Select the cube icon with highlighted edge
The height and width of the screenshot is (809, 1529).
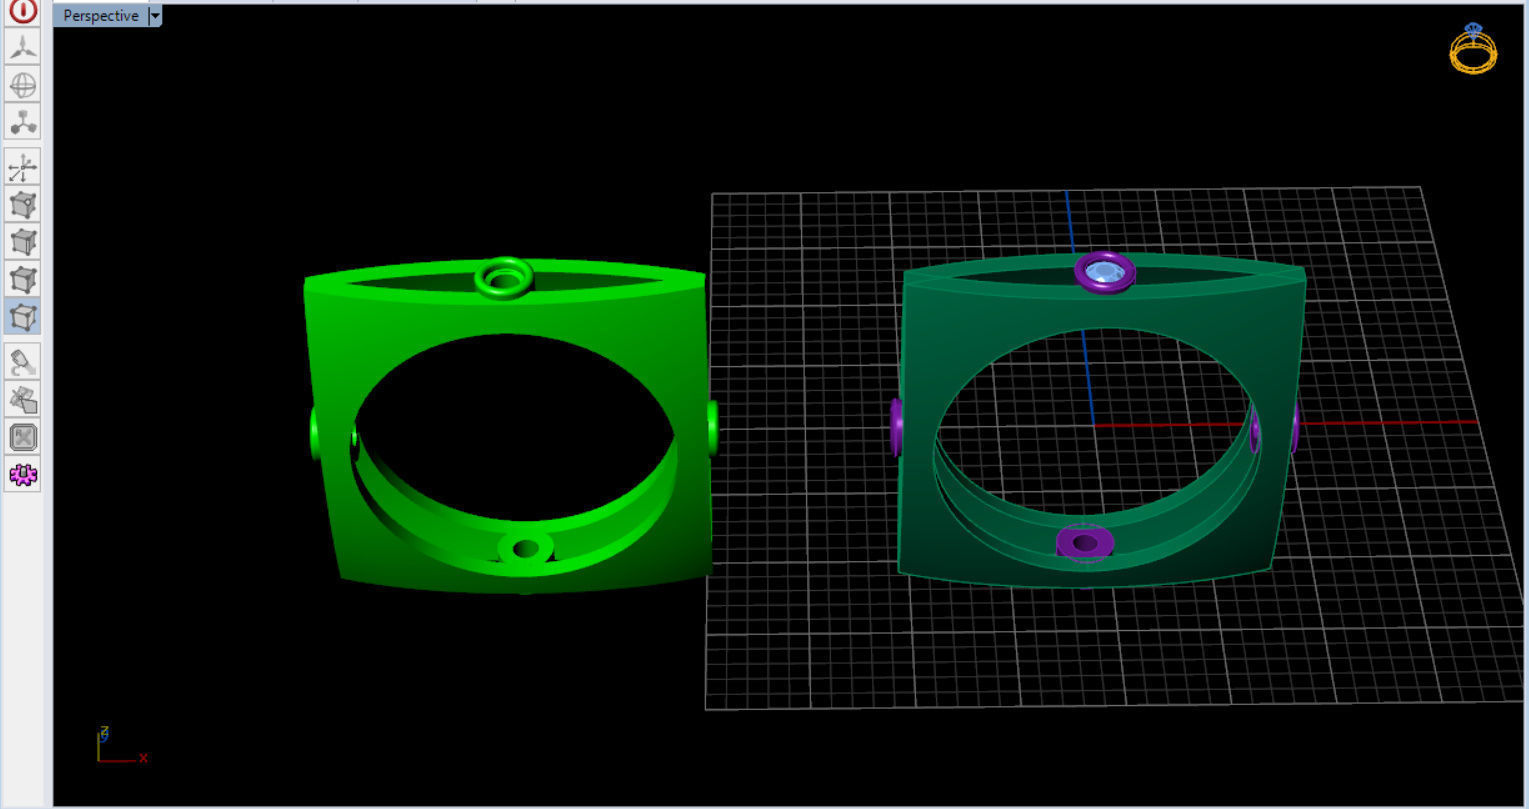(23, 242)
